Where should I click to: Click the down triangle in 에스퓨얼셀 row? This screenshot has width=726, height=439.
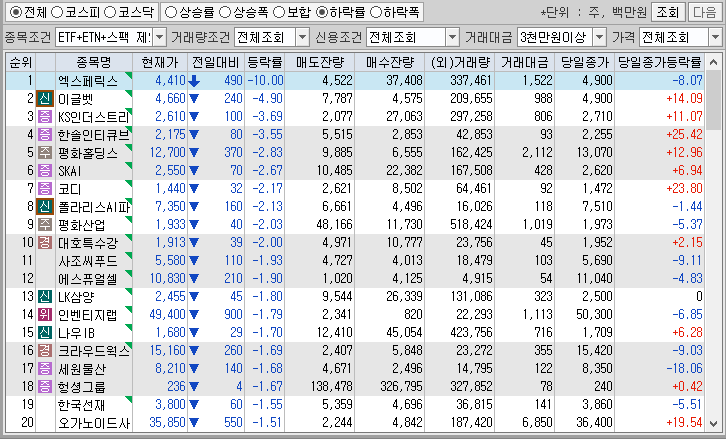coord(194,279)
